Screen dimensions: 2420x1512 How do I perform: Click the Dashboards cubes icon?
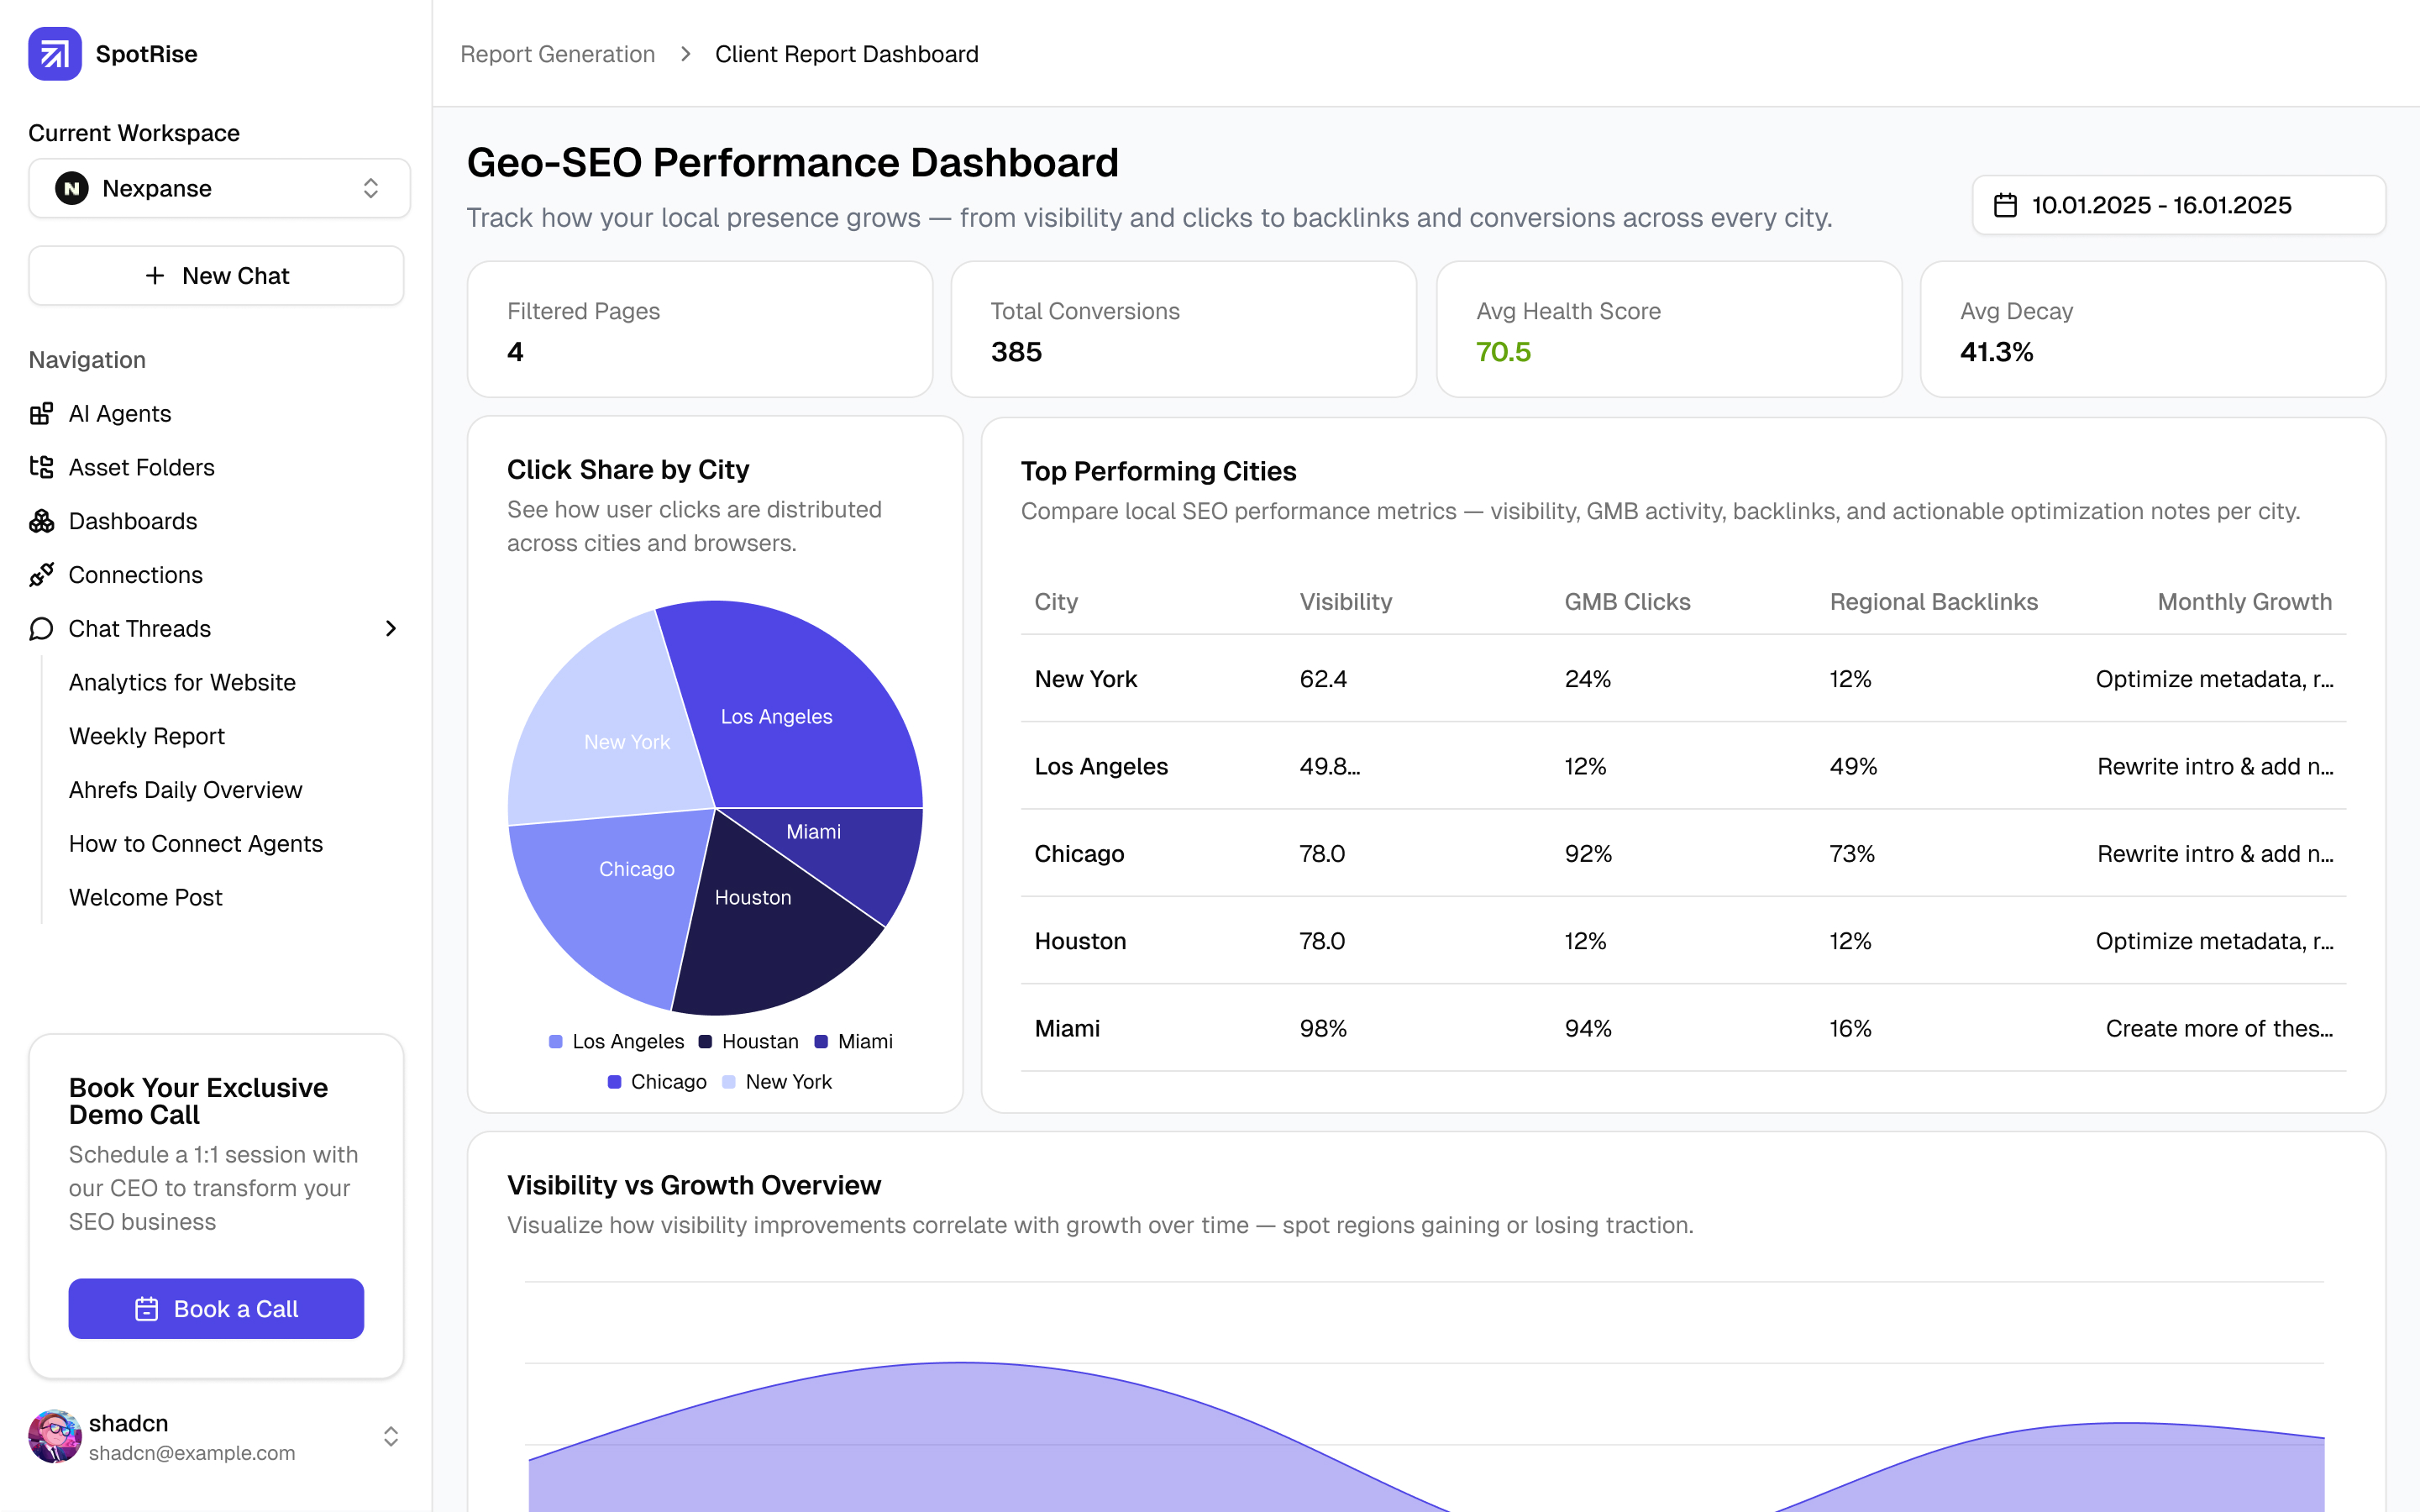click(41, 521)
